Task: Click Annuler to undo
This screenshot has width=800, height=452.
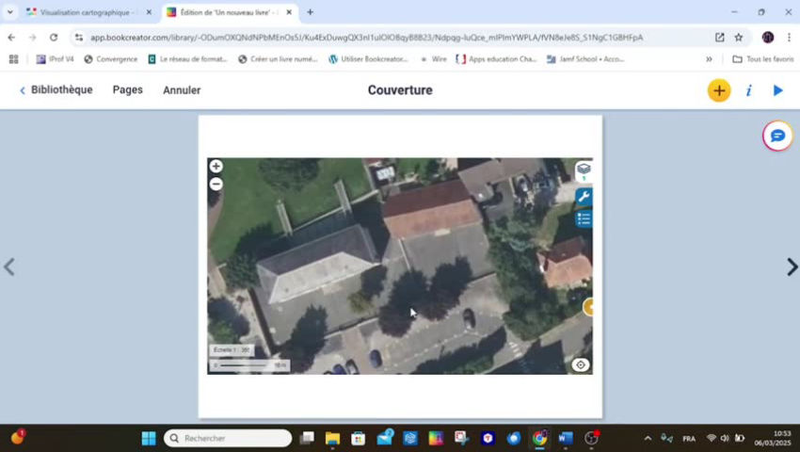Action: 182,90
